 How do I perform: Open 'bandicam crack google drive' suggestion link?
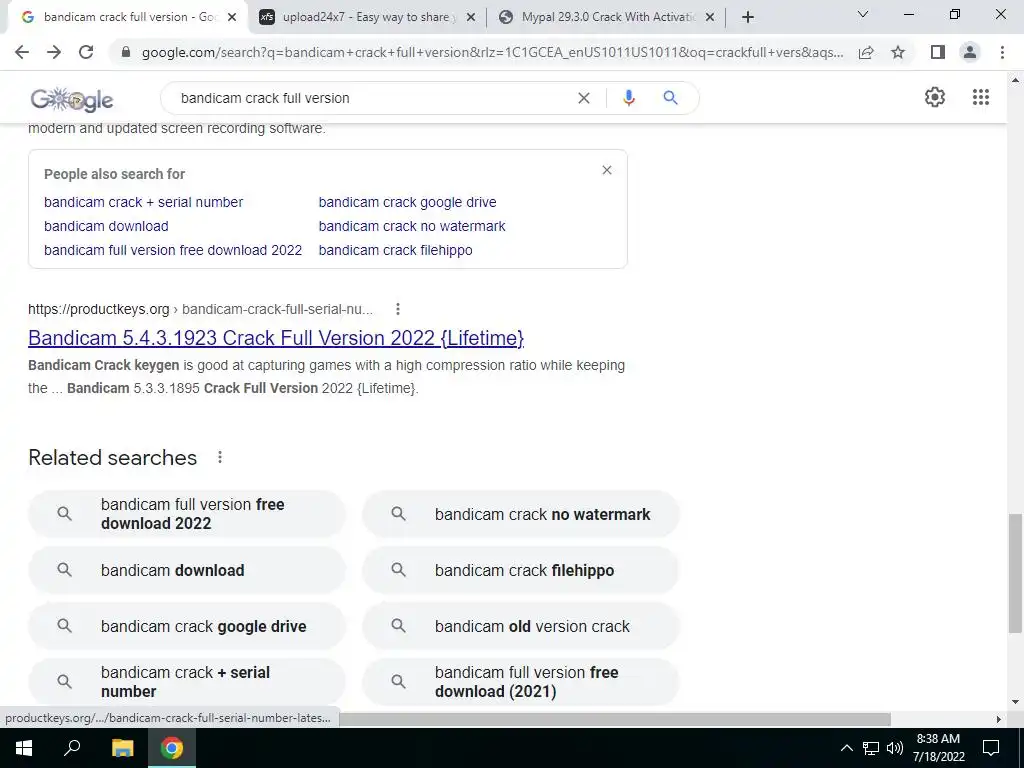coord(408,202)
